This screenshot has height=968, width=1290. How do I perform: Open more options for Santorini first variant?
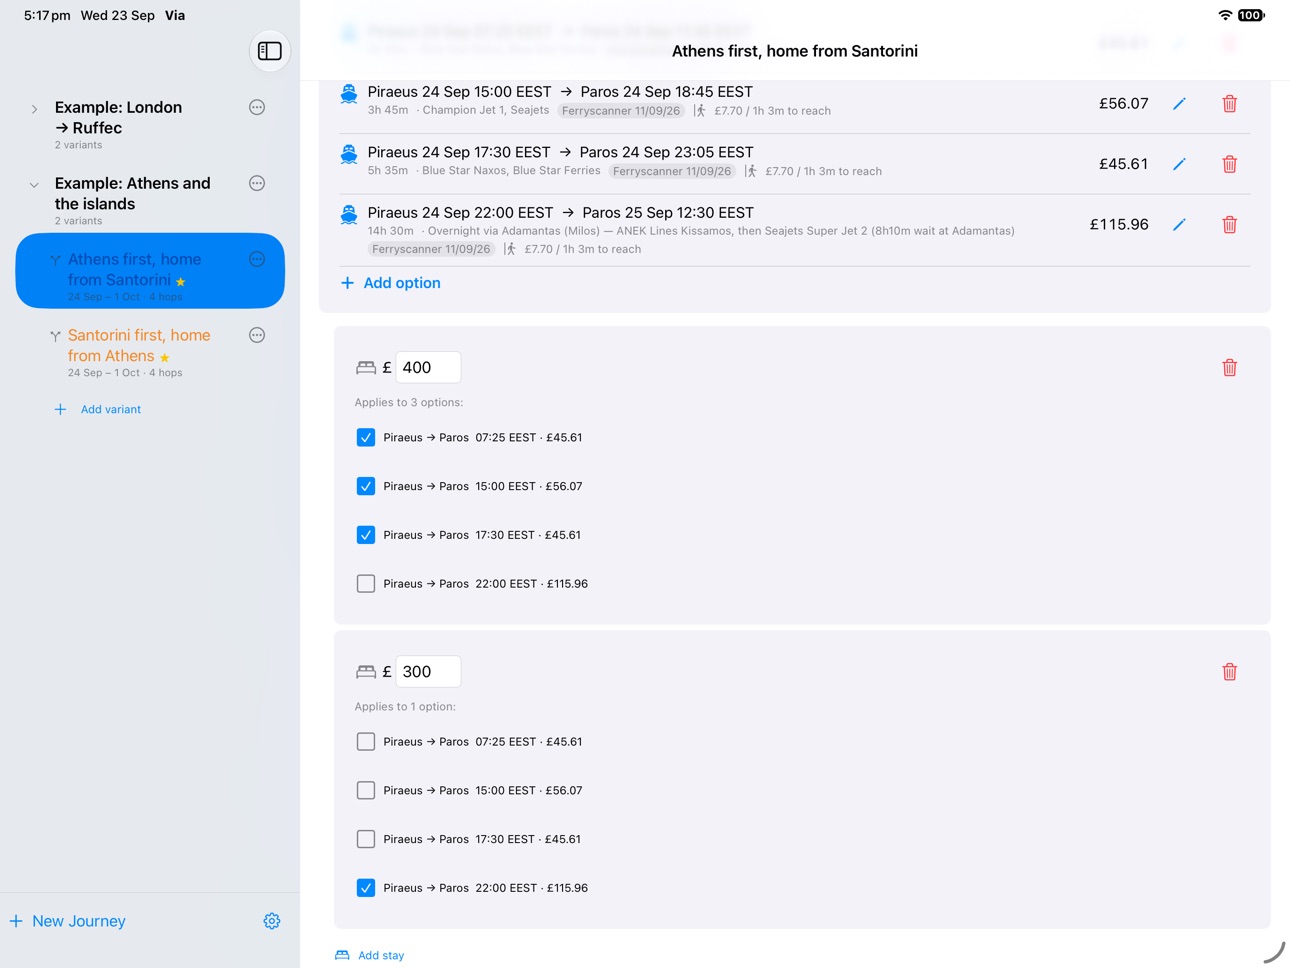(x=257, y=335)
